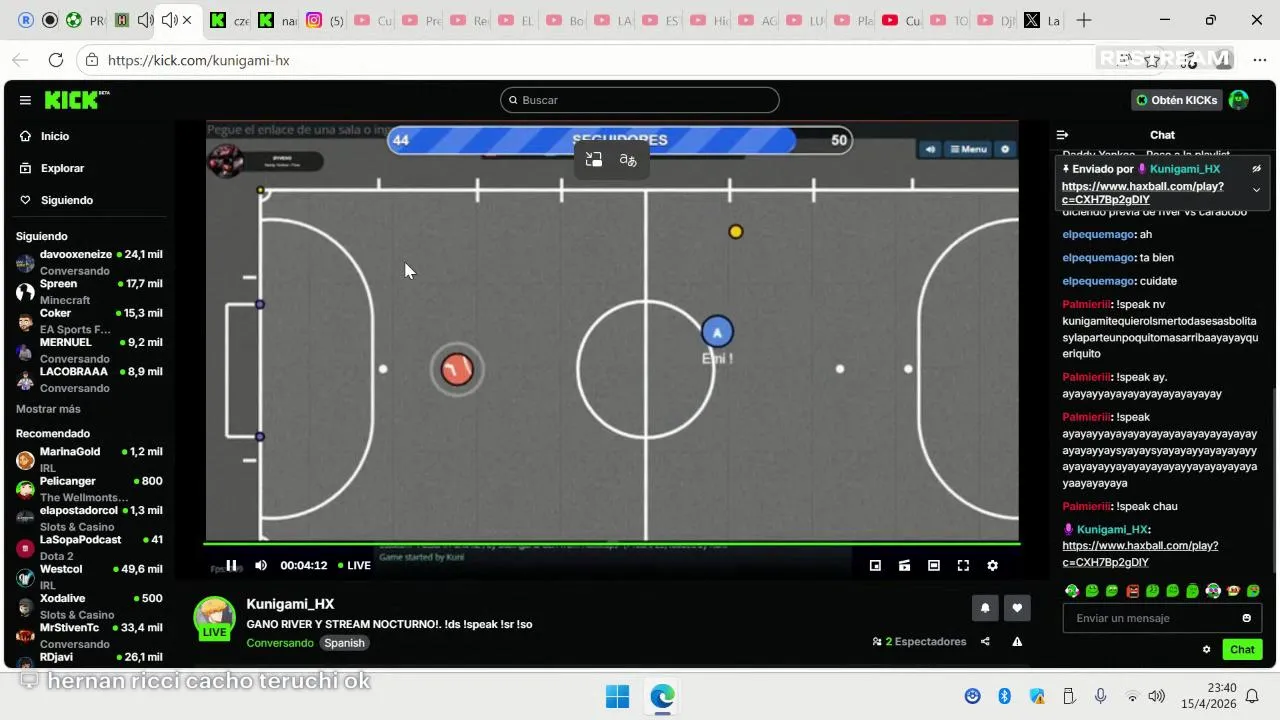Follow channel with heart button
This screenshot has width=1280, height=720.
click(1017, 607)
